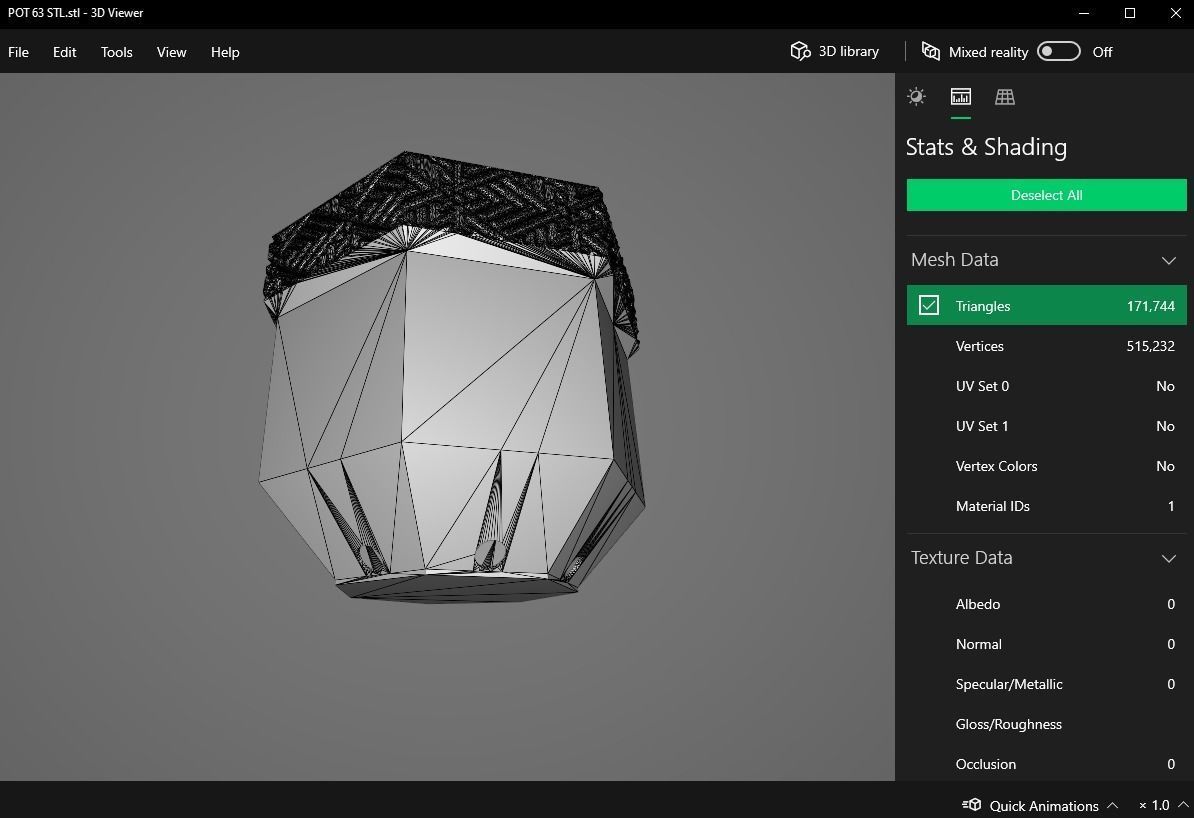Select the Gloss/Roughness texture row
Screen dimensions: 1194x818
(1046, 724)
